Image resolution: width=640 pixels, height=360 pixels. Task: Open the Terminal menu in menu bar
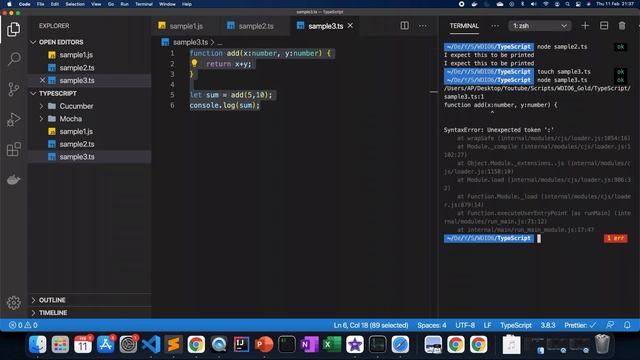144,4
